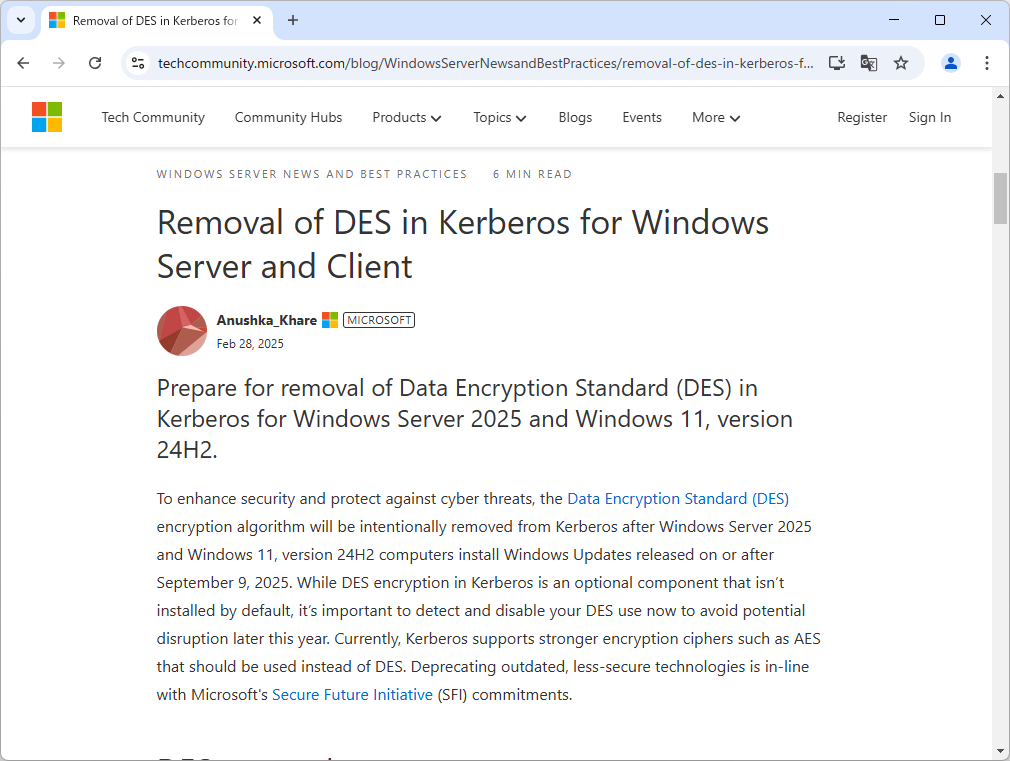Click the Sign In link

tap(930, 117)
